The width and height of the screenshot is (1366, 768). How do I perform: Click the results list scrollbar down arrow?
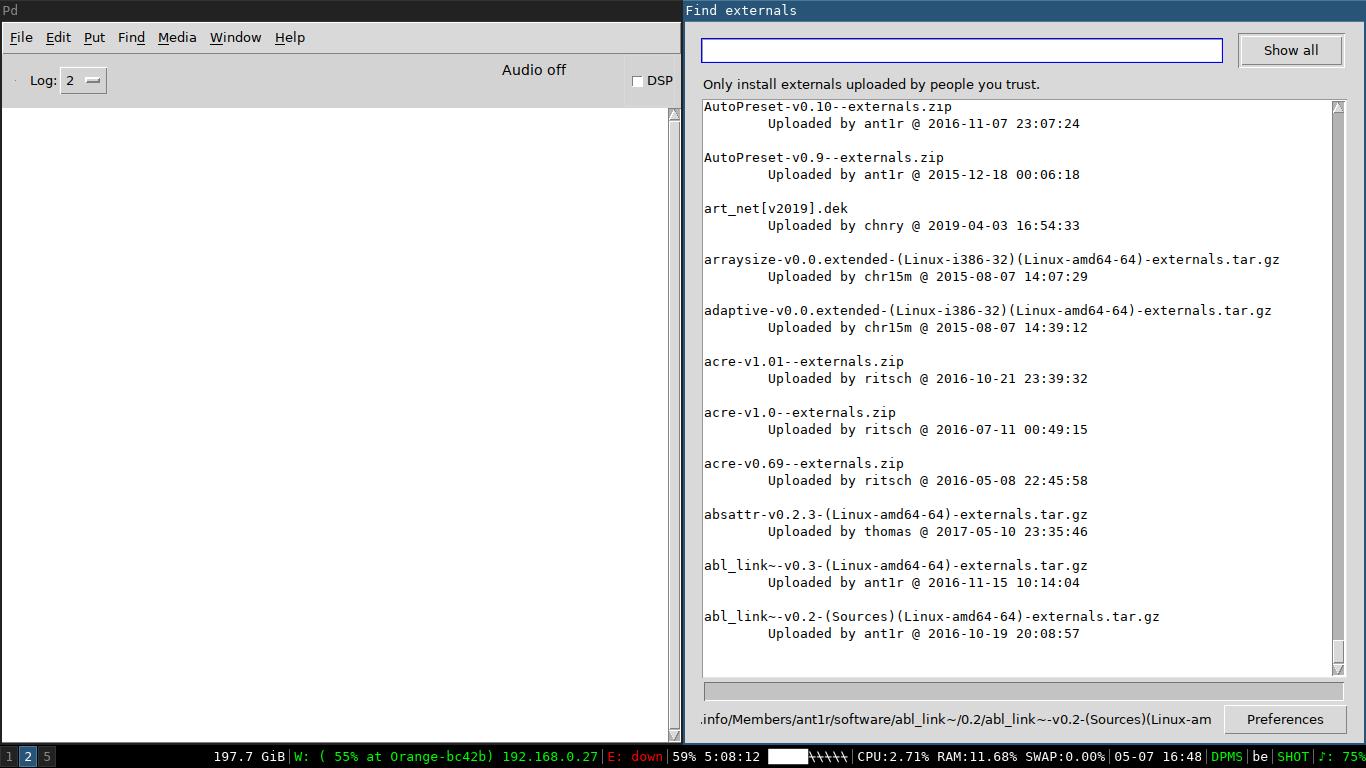click(x=1338, y=669)
